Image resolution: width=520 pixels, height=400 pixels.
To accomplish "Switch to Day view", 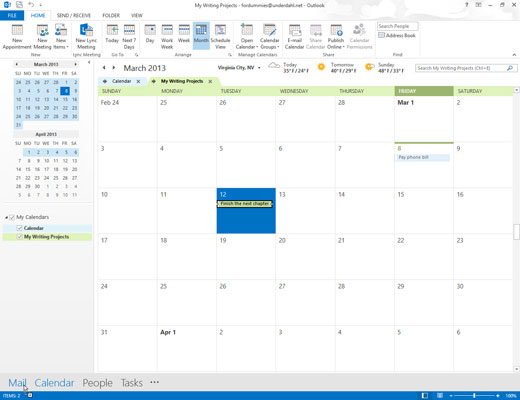I will (x=150, y=34).
